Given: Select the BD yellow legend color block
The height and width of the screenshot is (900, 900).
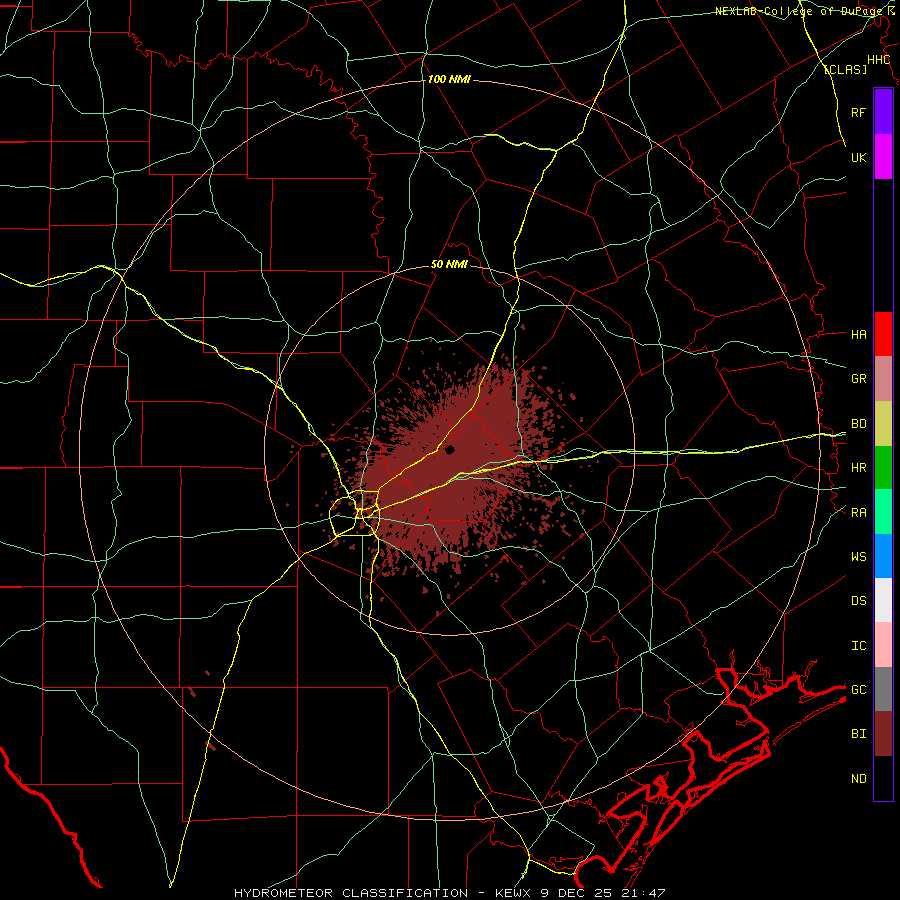Looking at the screenshot, I should (x=883, y=424).
